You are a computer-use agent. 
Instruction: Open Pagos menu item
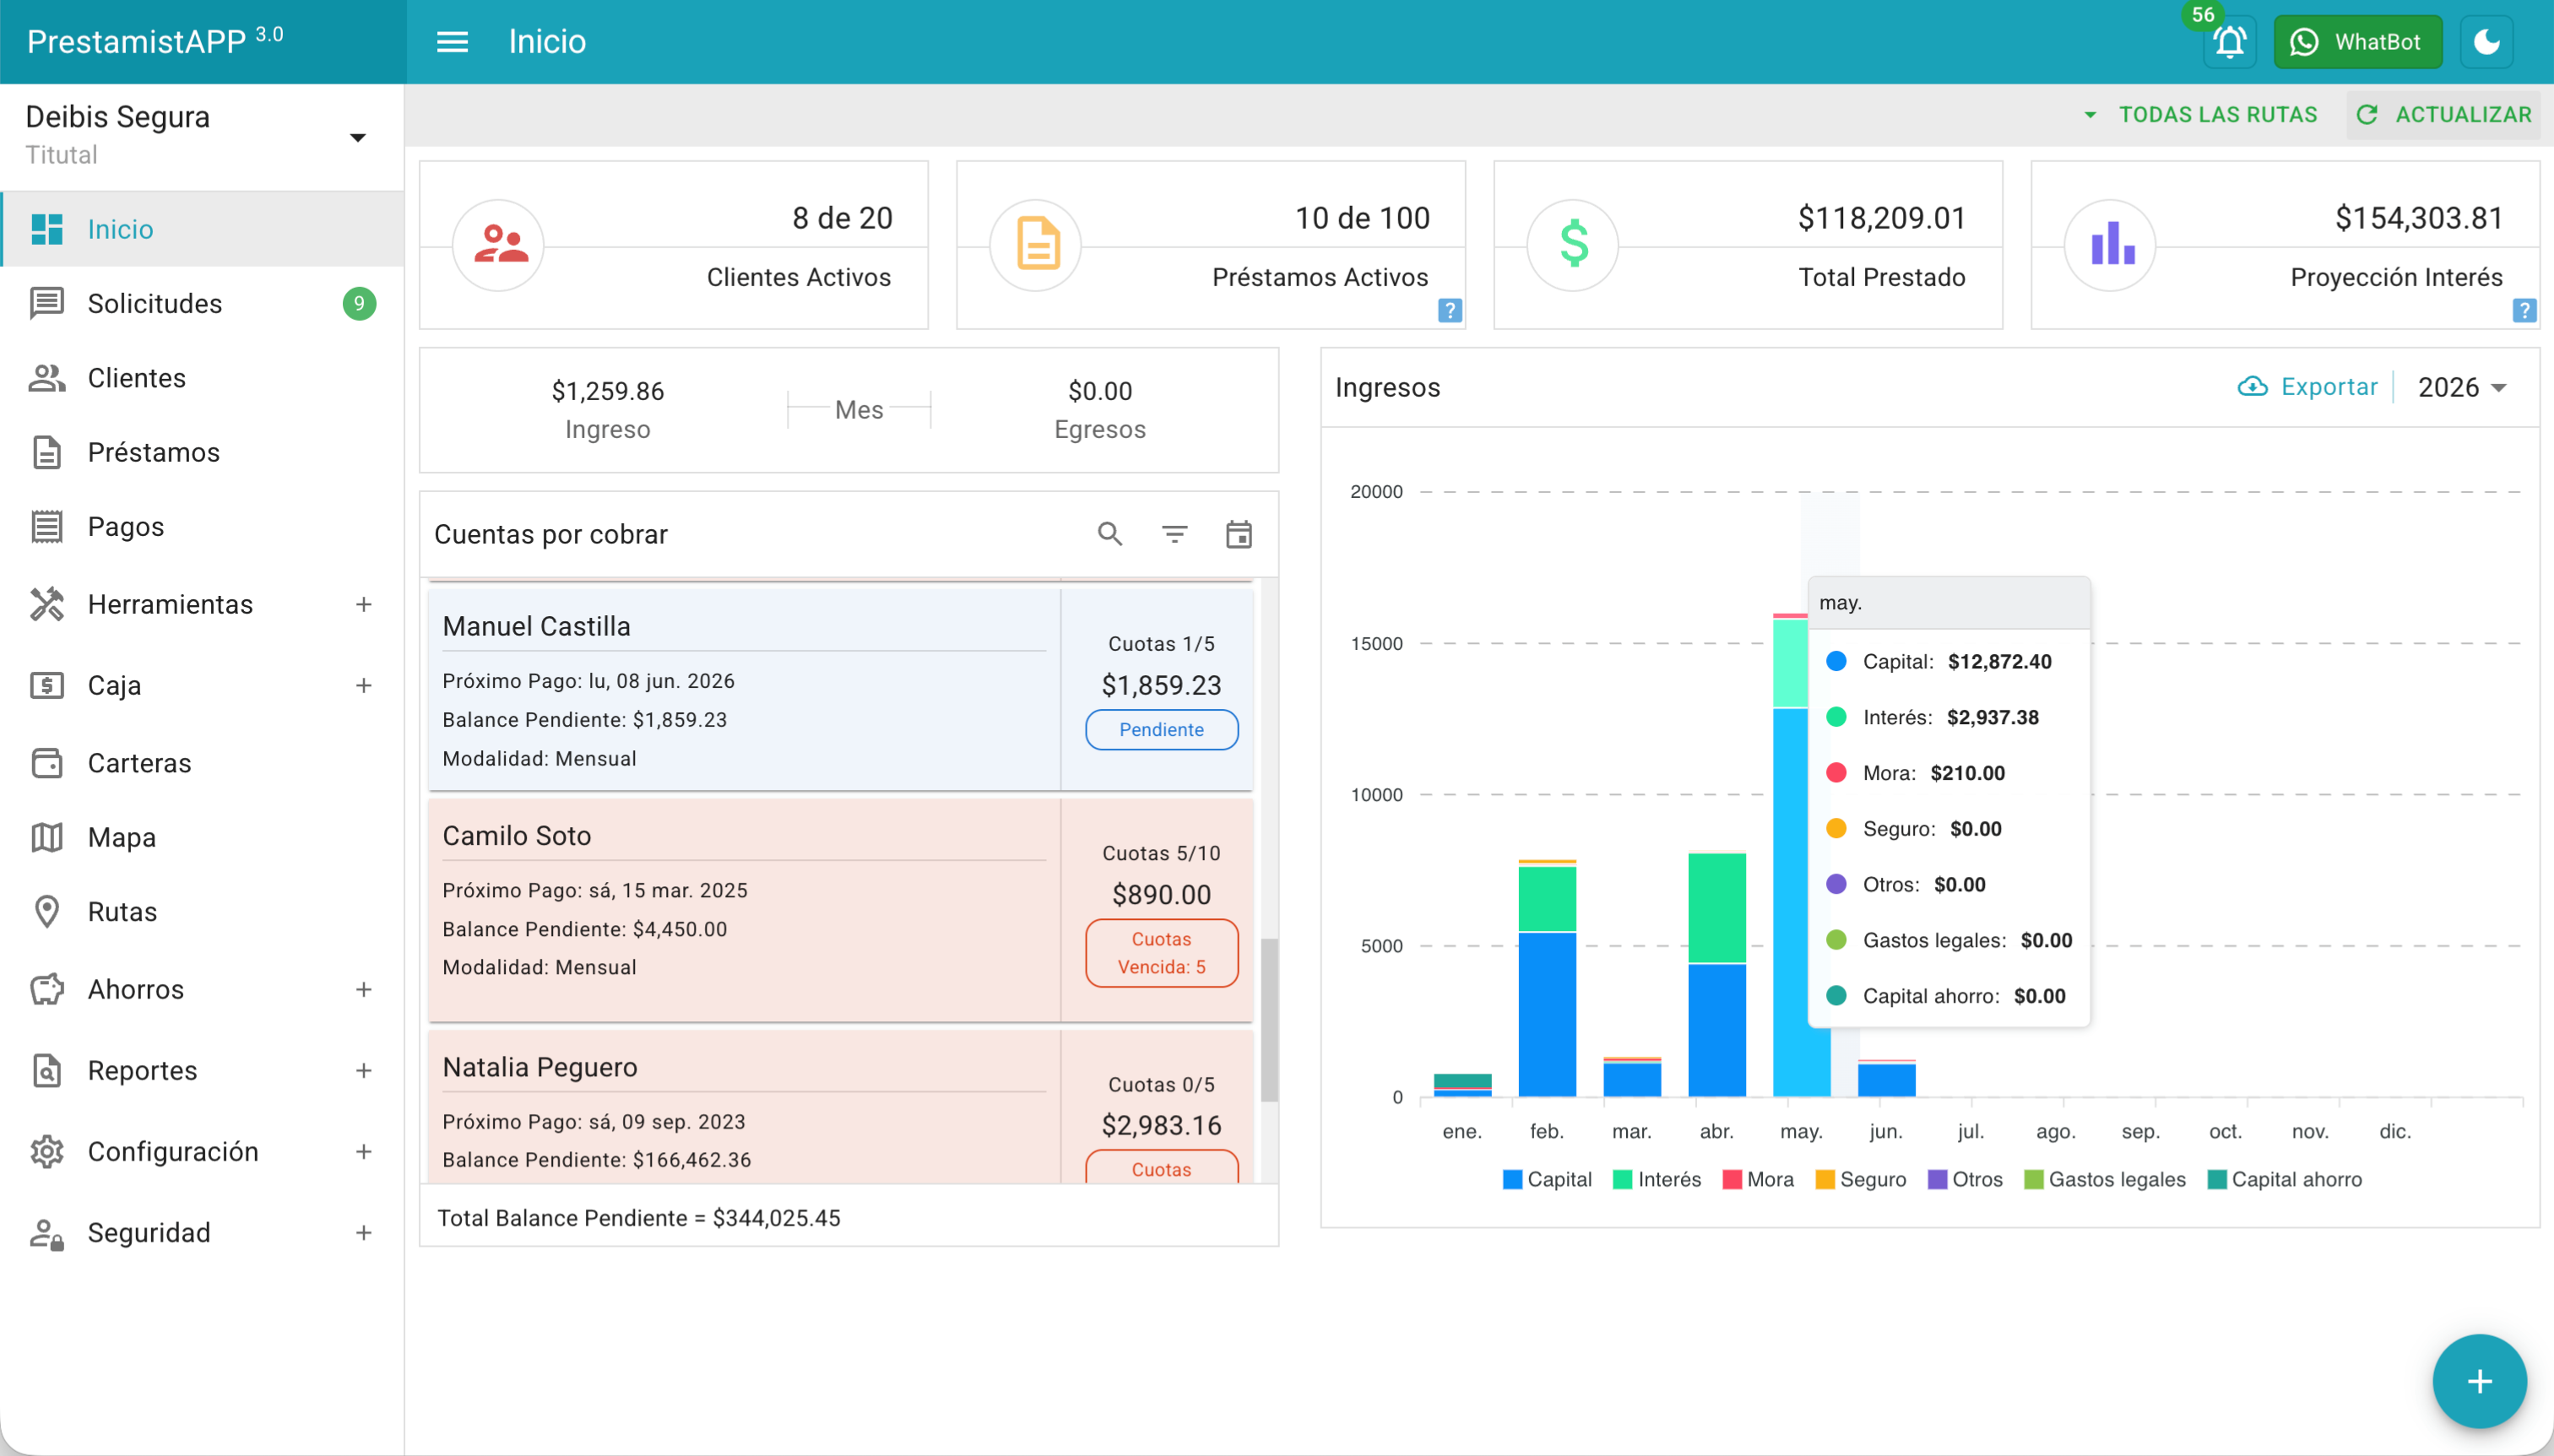coord(202,526)
